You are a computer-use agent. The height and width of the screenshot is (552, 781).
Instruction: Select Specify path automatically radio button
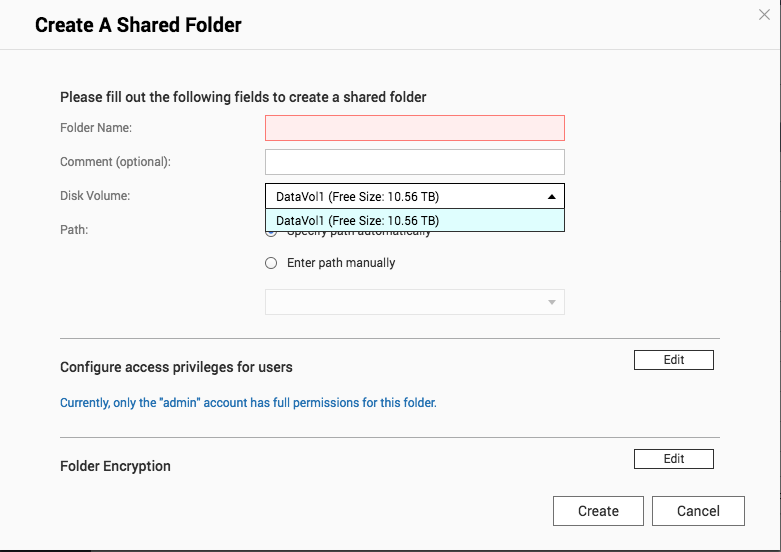point(271,233)
